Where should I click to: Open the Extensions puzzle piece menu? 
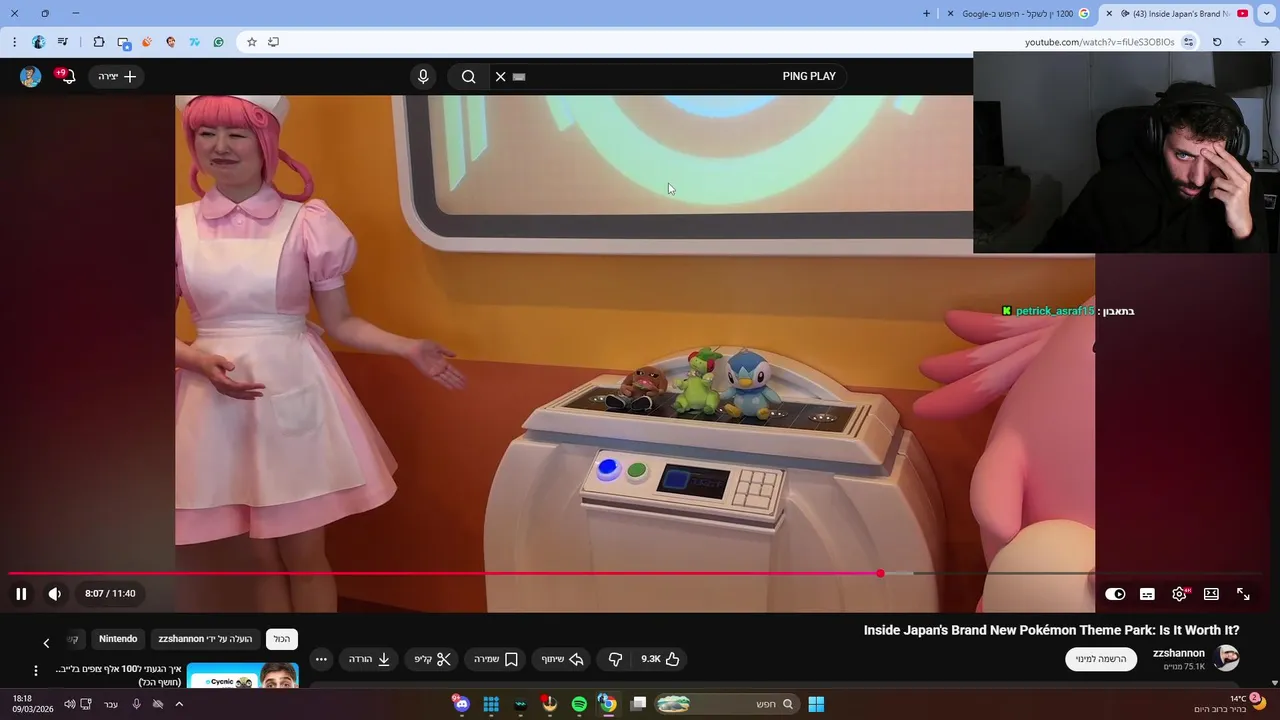click(99, 42)
